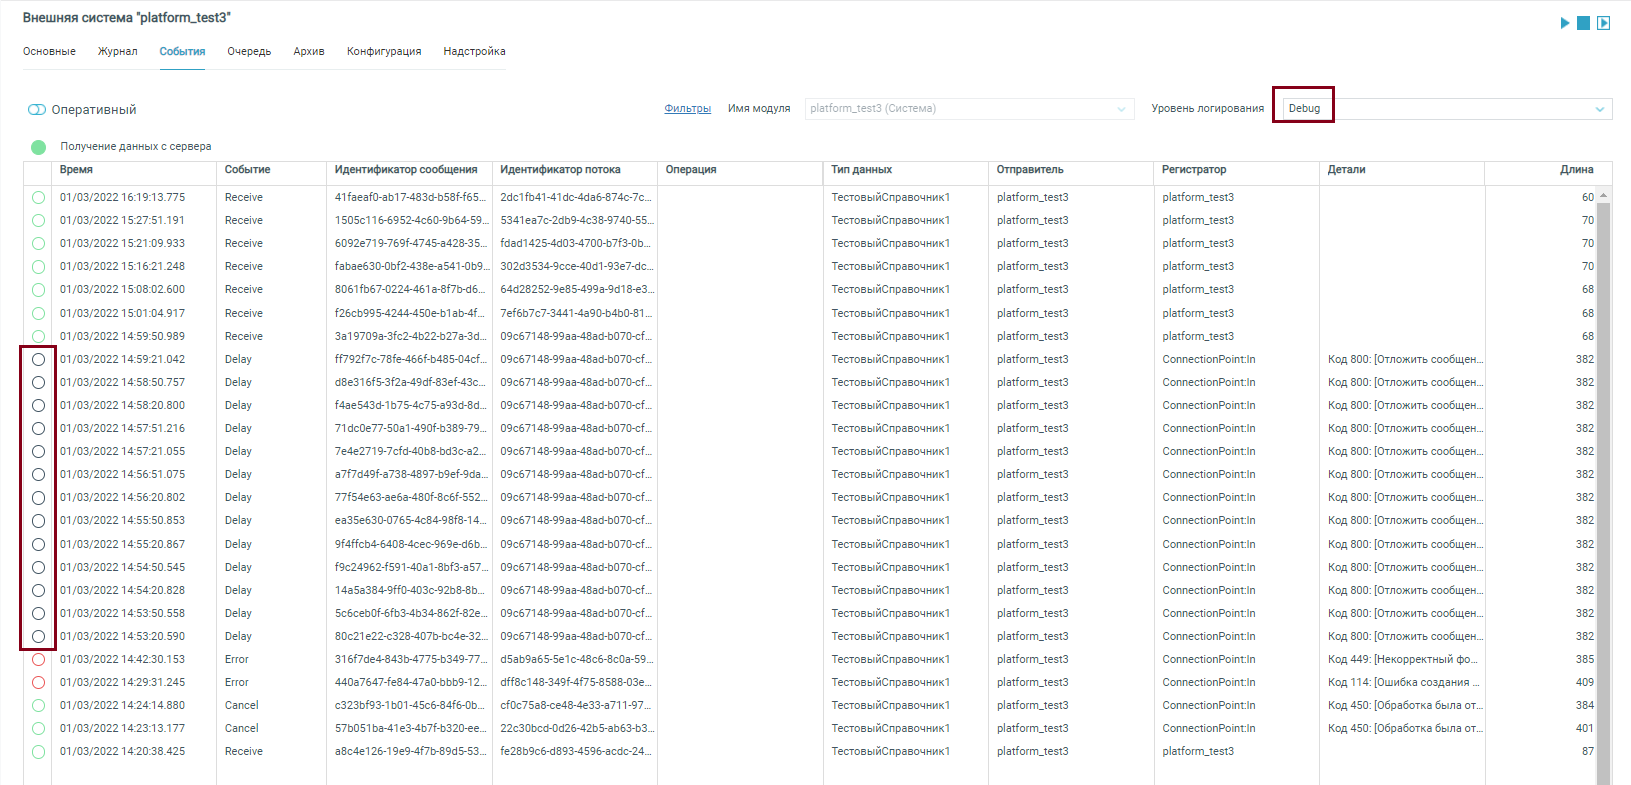Select the status circle for row 14:59:21.042
Screen dimensions: 1631x785
38,360
